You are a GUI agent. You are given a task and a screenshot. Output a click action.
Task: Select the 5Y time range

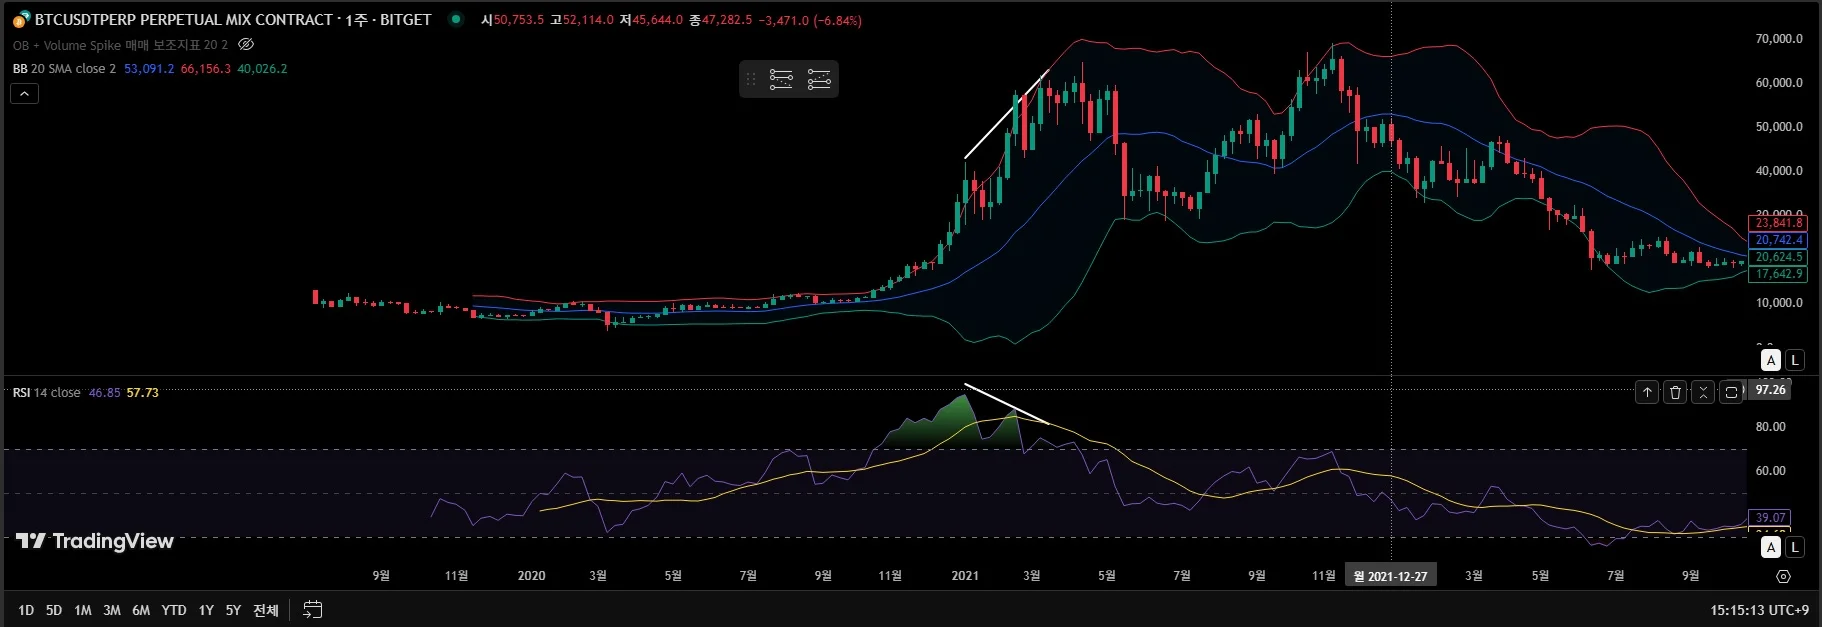point(233,610)
